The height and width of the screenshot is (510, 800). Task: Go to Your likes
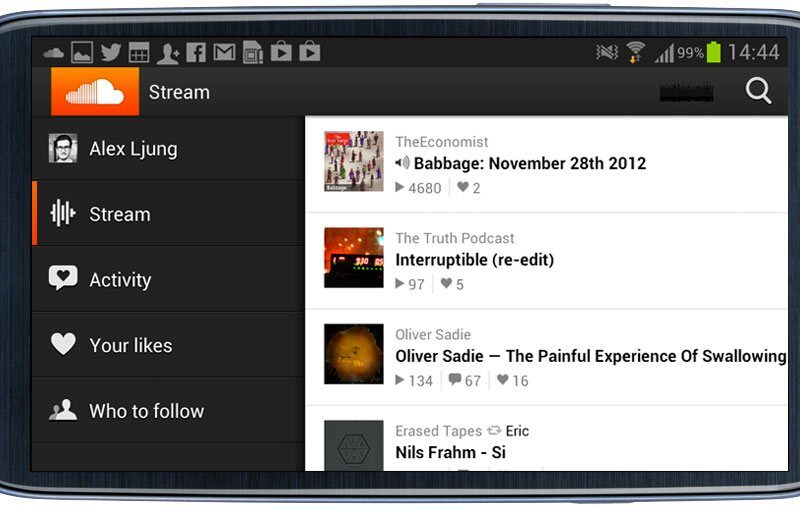click(x=168, y=345)
